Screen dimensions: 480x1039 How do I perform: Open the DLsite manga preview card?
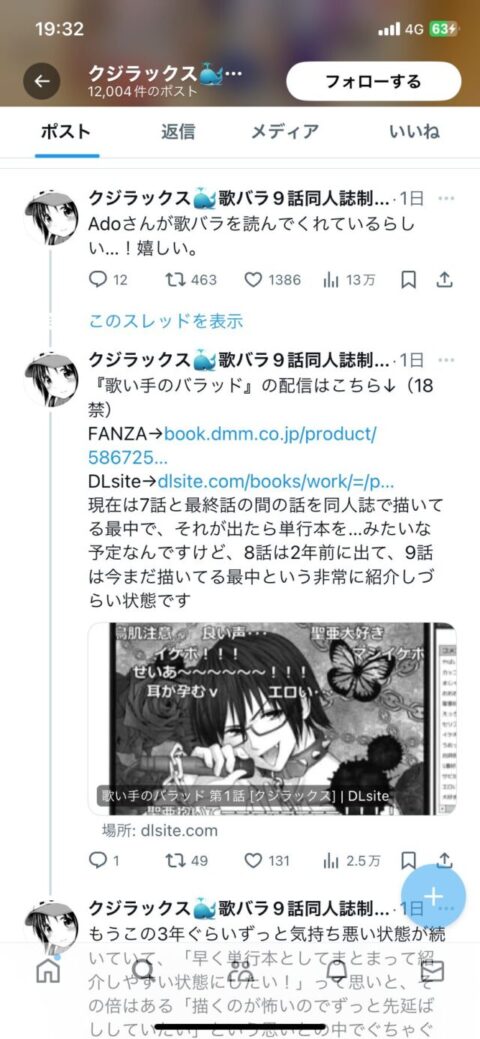point(272,718)
